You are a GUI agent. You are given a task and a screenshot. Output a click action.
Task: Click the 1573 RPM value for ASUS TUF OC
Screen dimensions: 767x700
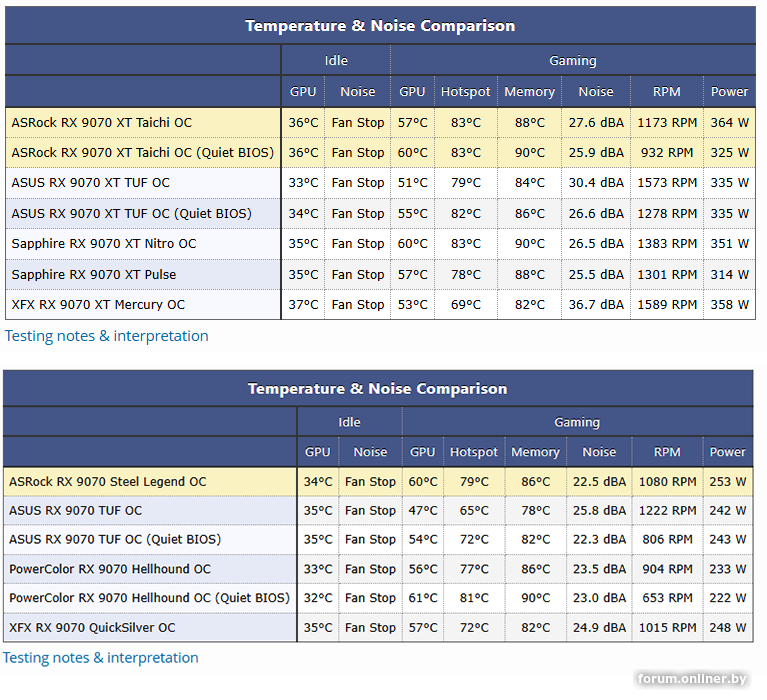667,183
